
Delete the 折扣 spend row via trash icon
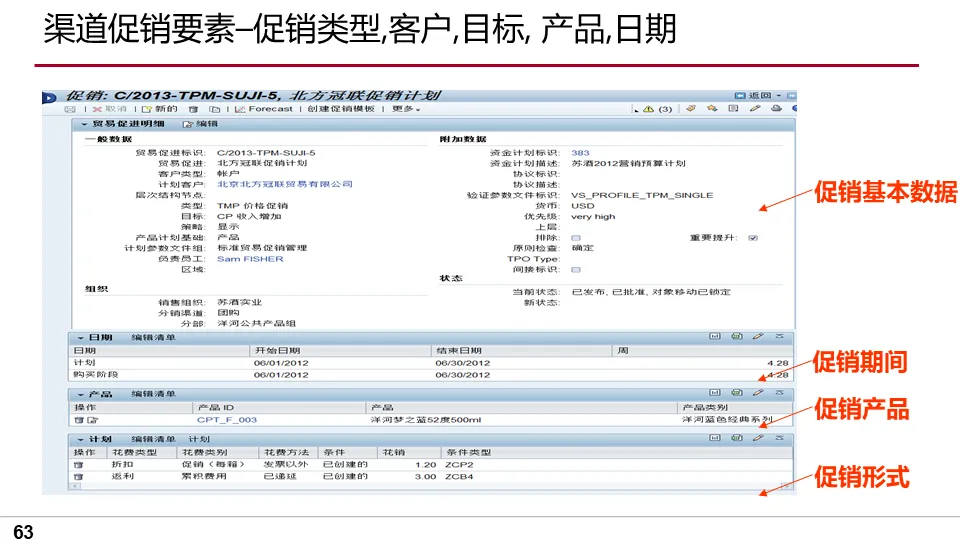[78, 465]
